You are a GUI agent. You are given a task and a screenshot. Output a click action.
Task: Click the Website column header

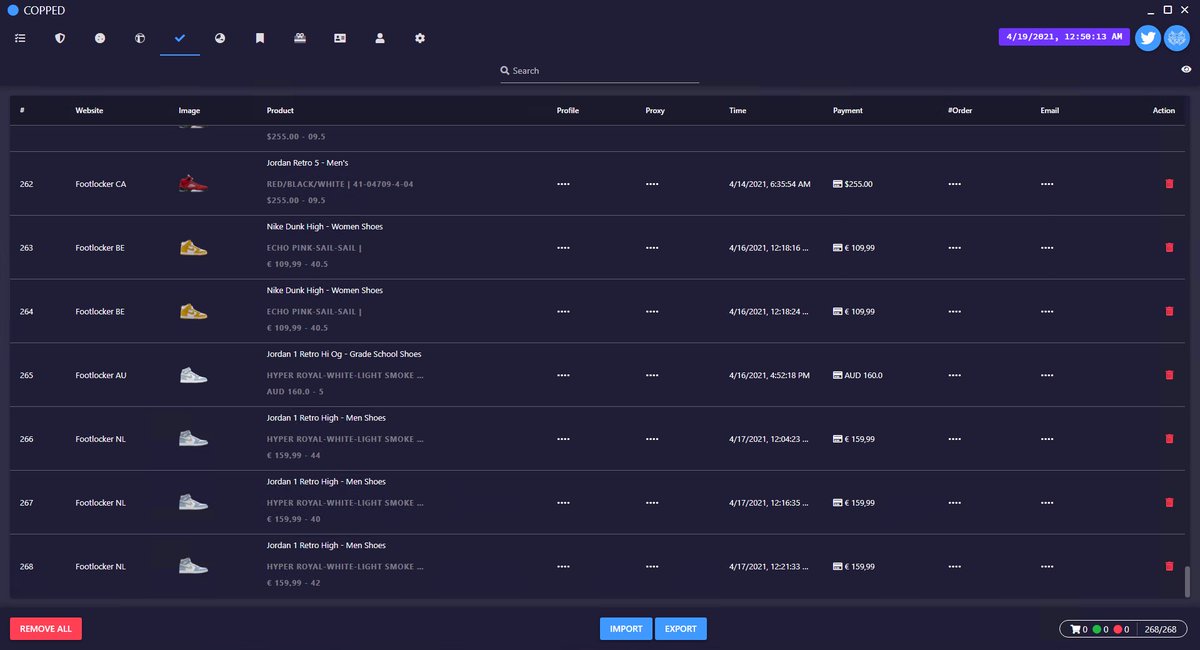(x=89, y=110)
